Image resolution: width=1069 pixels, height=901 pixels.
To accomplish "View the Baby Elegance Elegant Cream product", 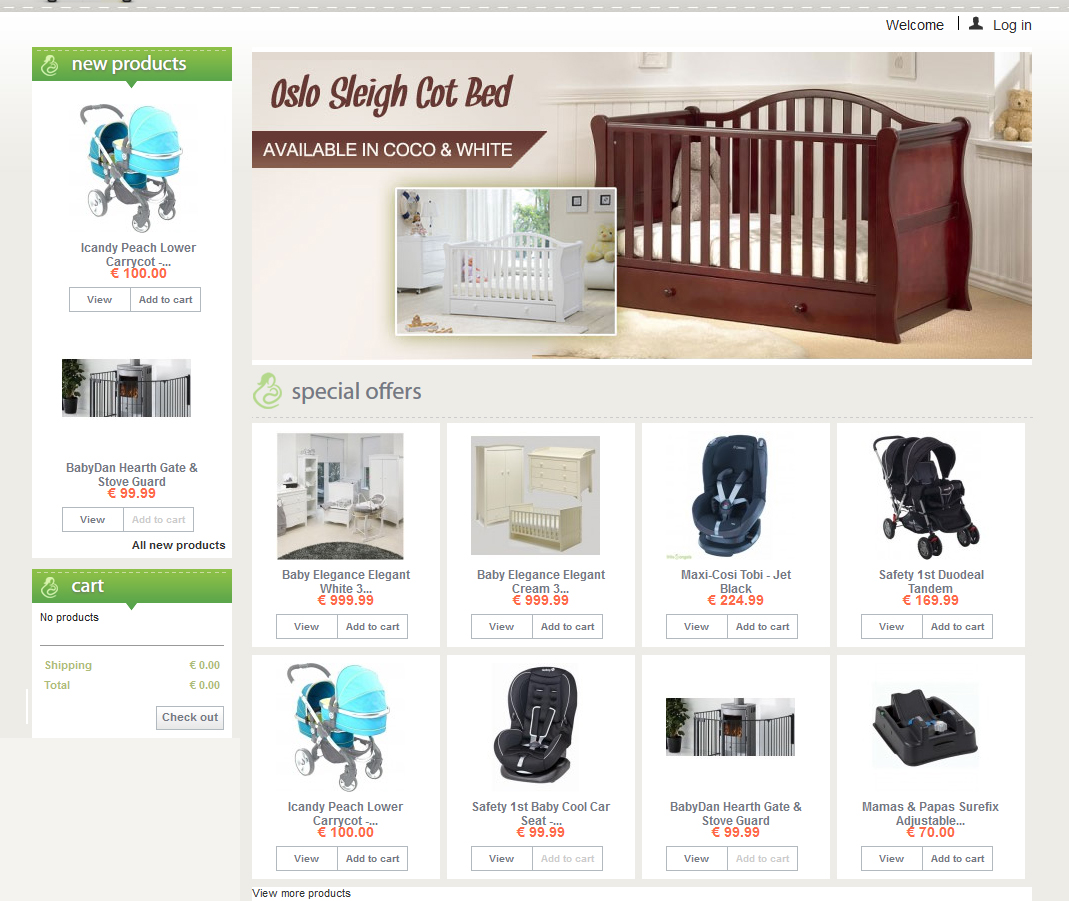I will point(501,627).
